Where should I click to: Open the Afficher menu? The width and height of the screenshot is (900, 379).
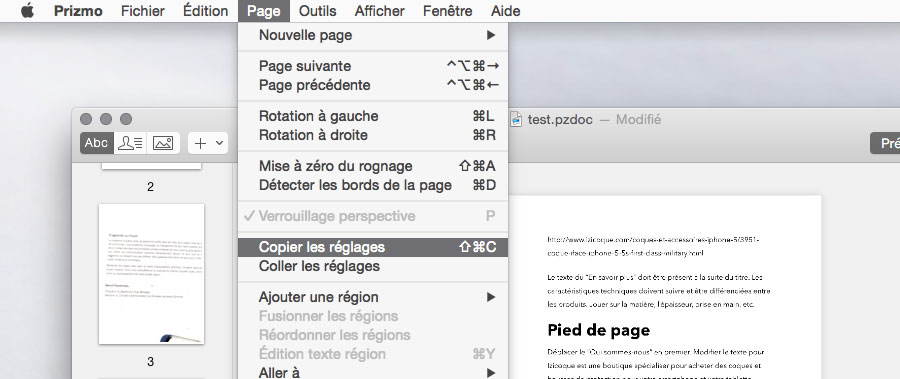pyautogui.click(x=379, y=10)
